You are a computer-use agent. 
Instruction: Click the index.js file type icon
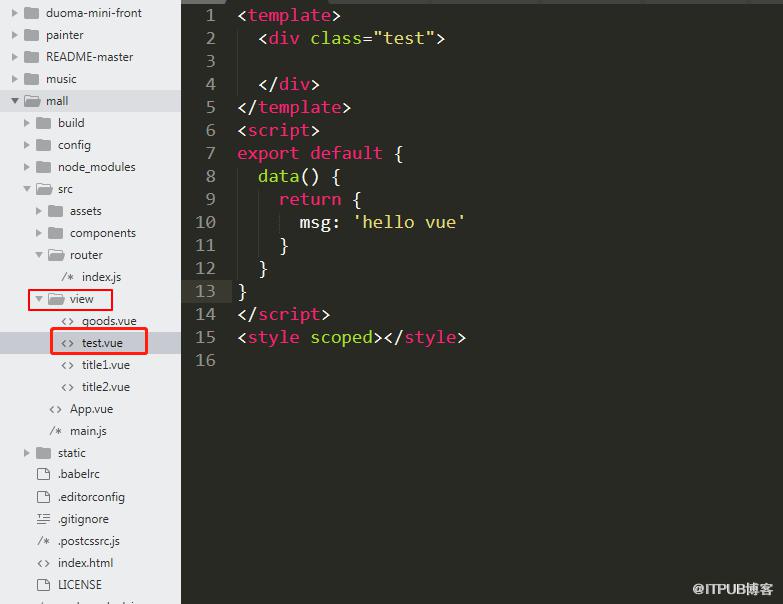coord(67,277)
